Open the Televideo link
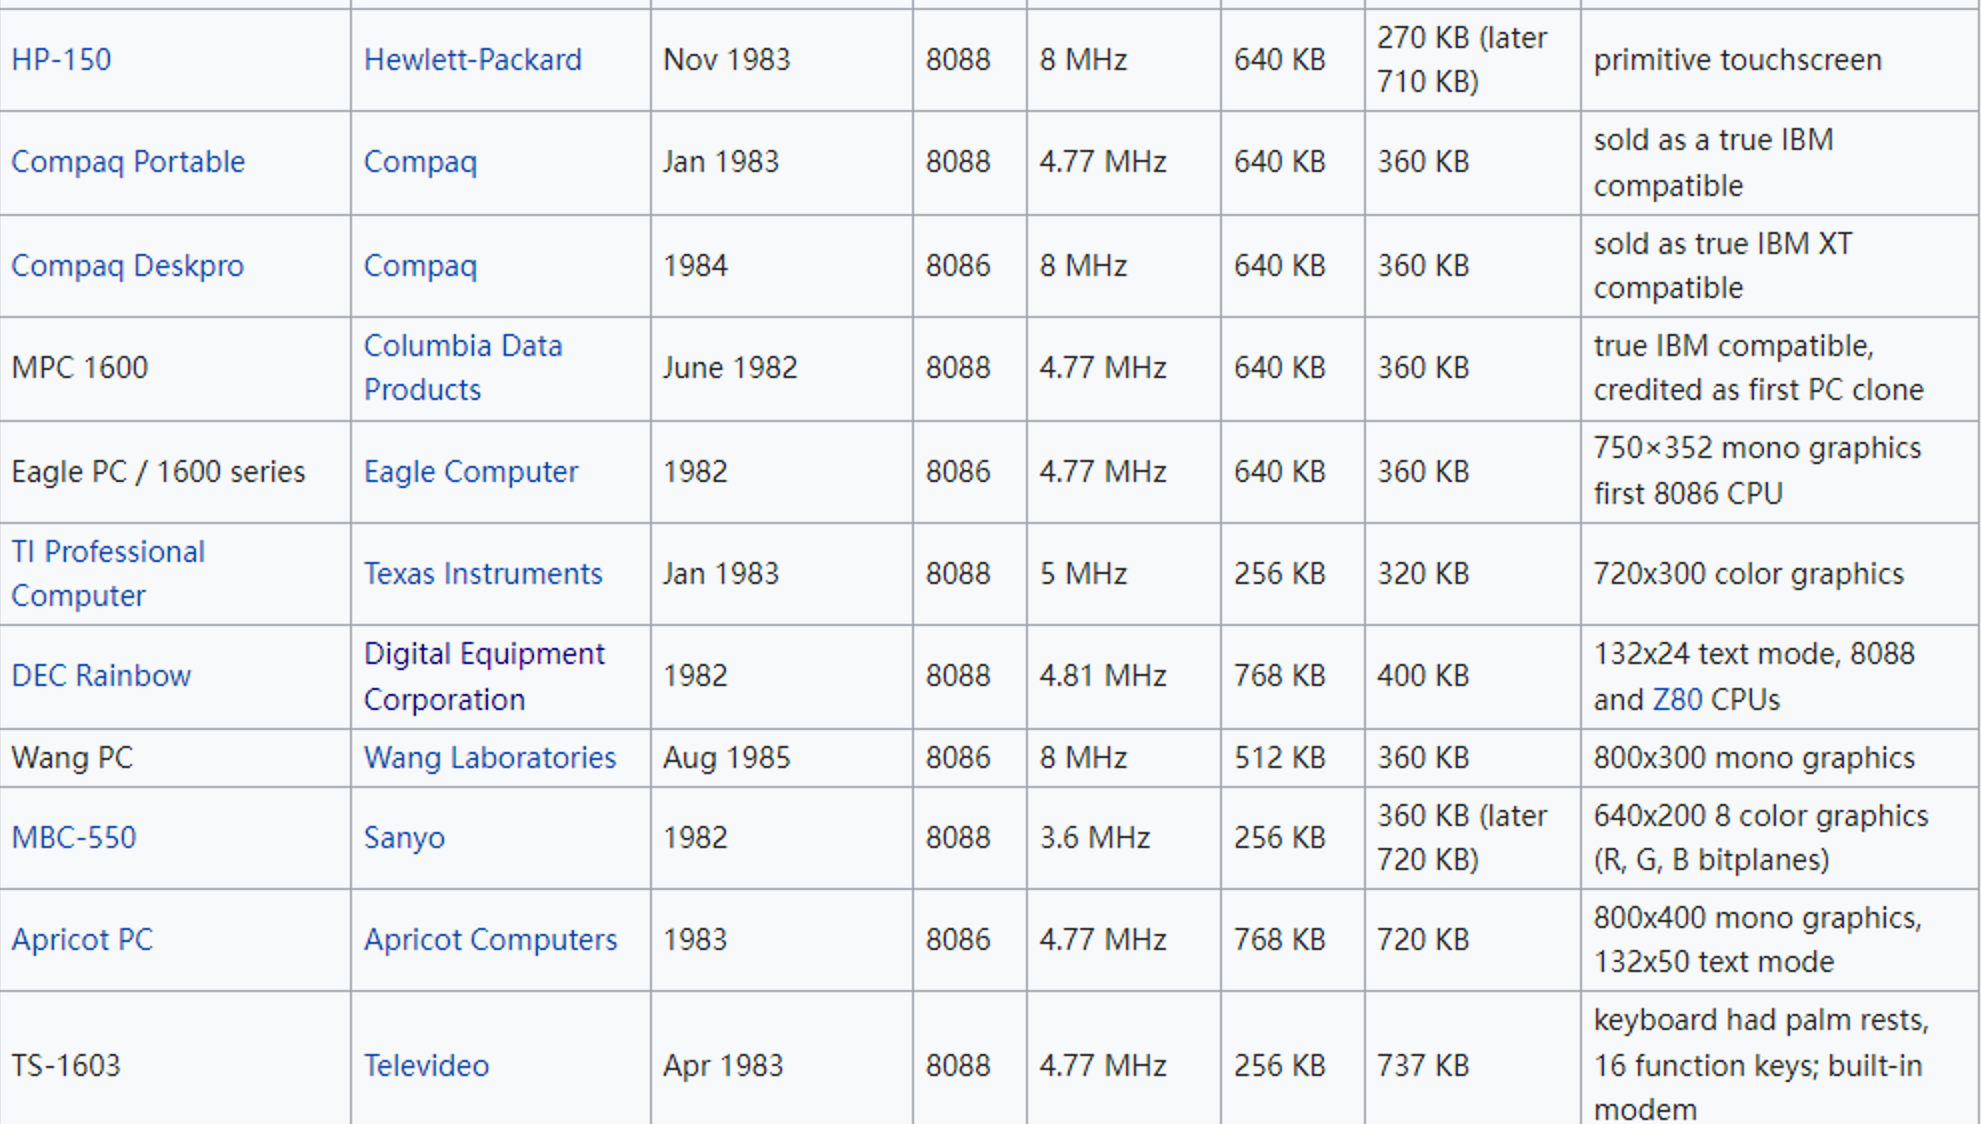The image size is (1982, 1124). click(426, 1066)
